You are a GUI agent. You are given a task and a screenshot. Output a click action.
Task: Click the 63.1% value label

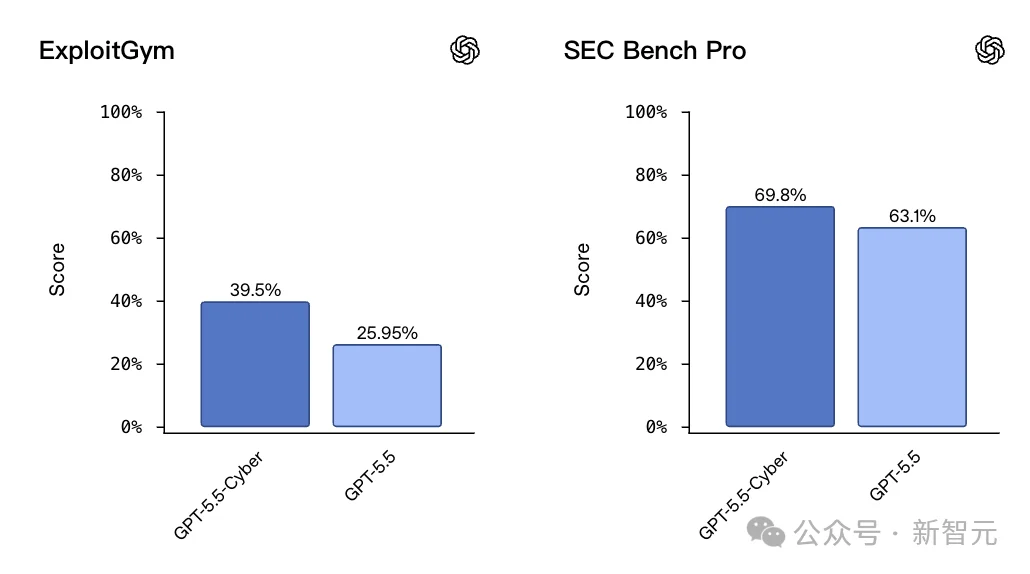[x=912, y=216]
